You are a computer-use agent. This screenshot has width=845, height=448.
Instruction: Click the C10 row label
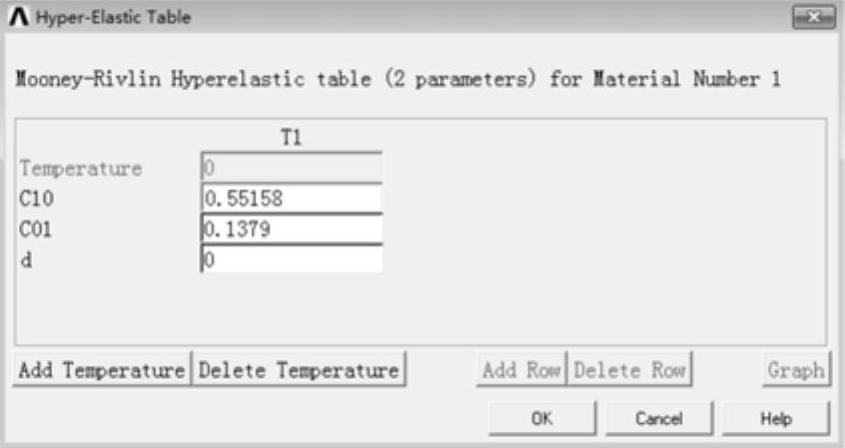click(37, 199)
